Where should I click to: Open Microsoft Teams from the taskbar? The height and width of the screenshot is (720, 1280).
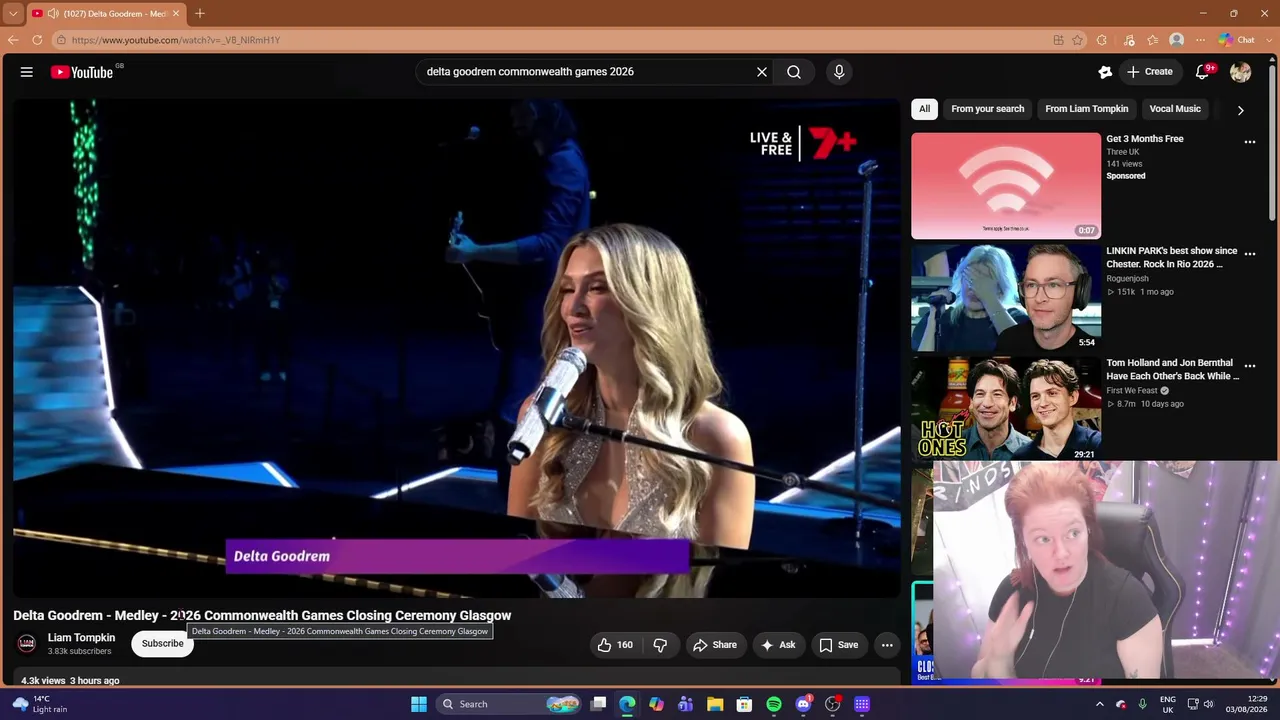click(x=686, y=704)
